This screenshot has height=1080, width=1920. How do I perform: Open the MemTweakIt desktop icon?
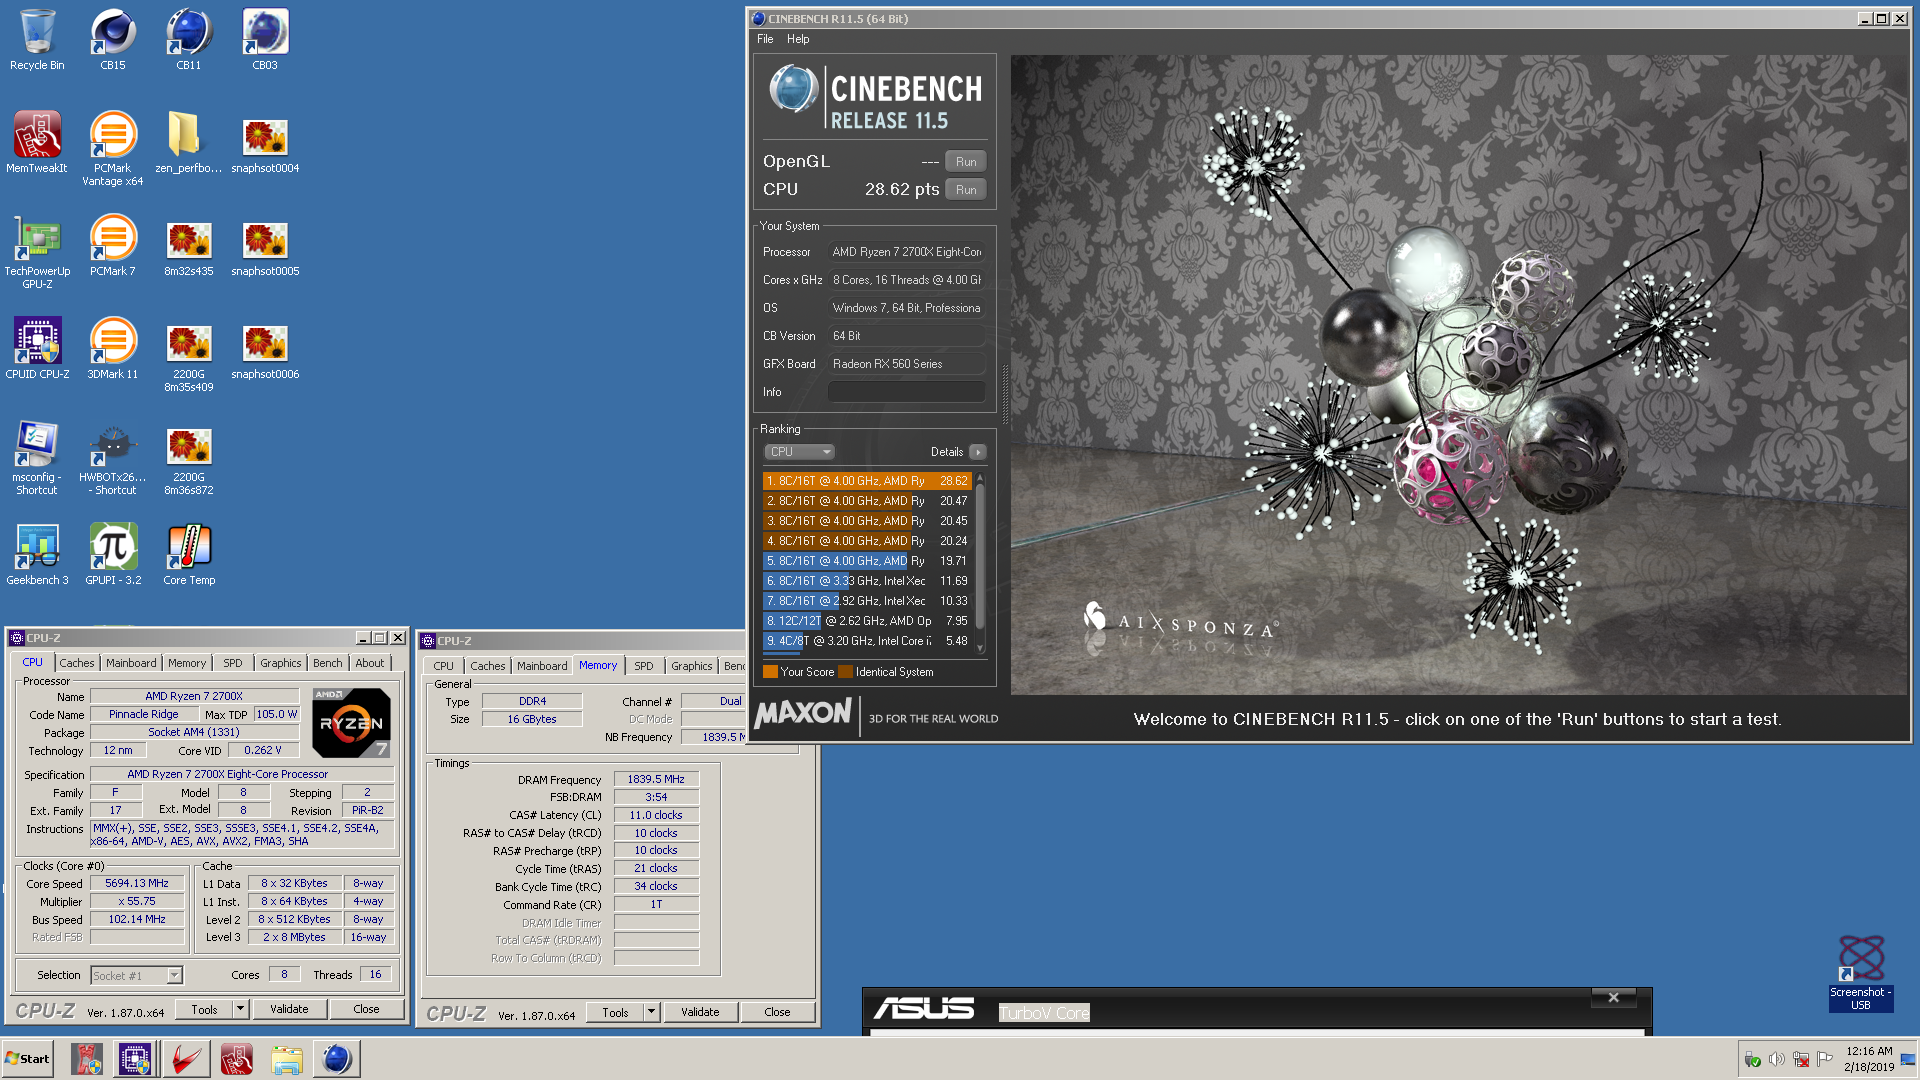[37, 142]
